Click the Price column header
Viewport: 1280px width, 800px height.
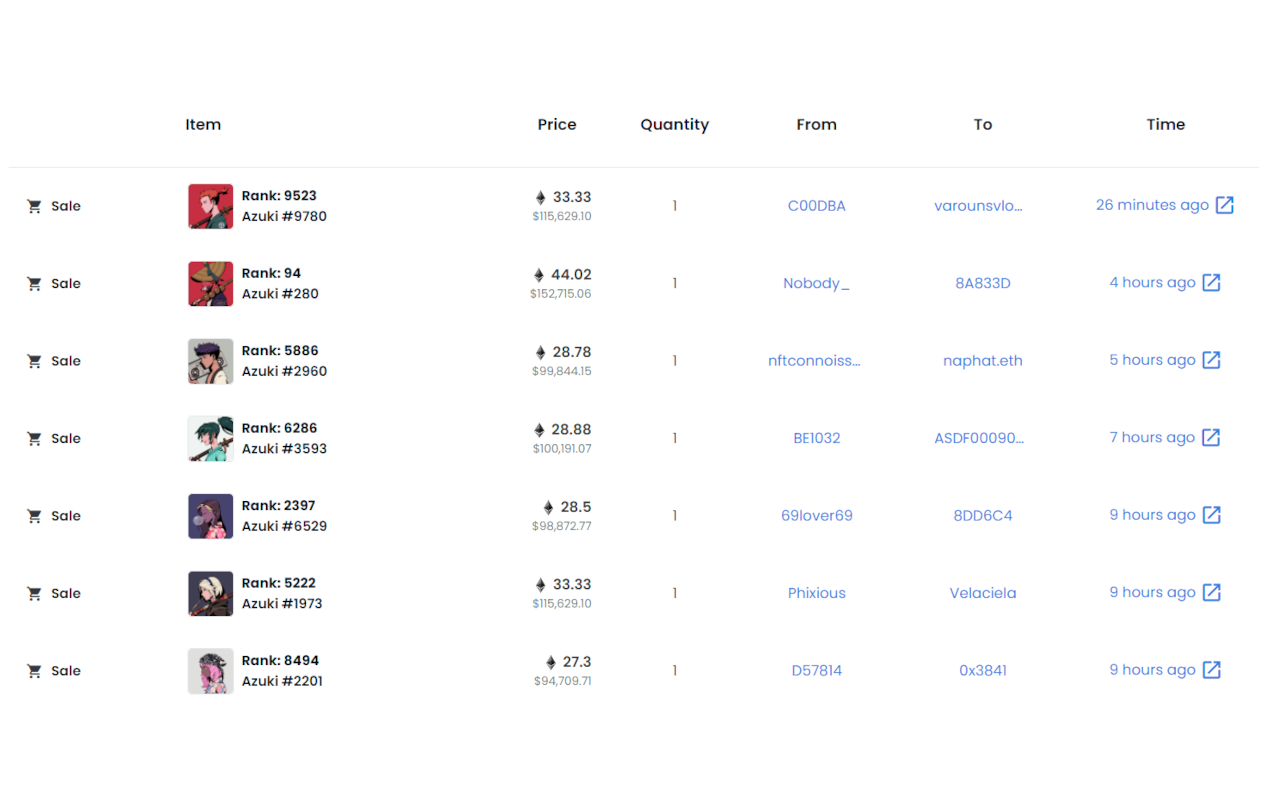557,125
